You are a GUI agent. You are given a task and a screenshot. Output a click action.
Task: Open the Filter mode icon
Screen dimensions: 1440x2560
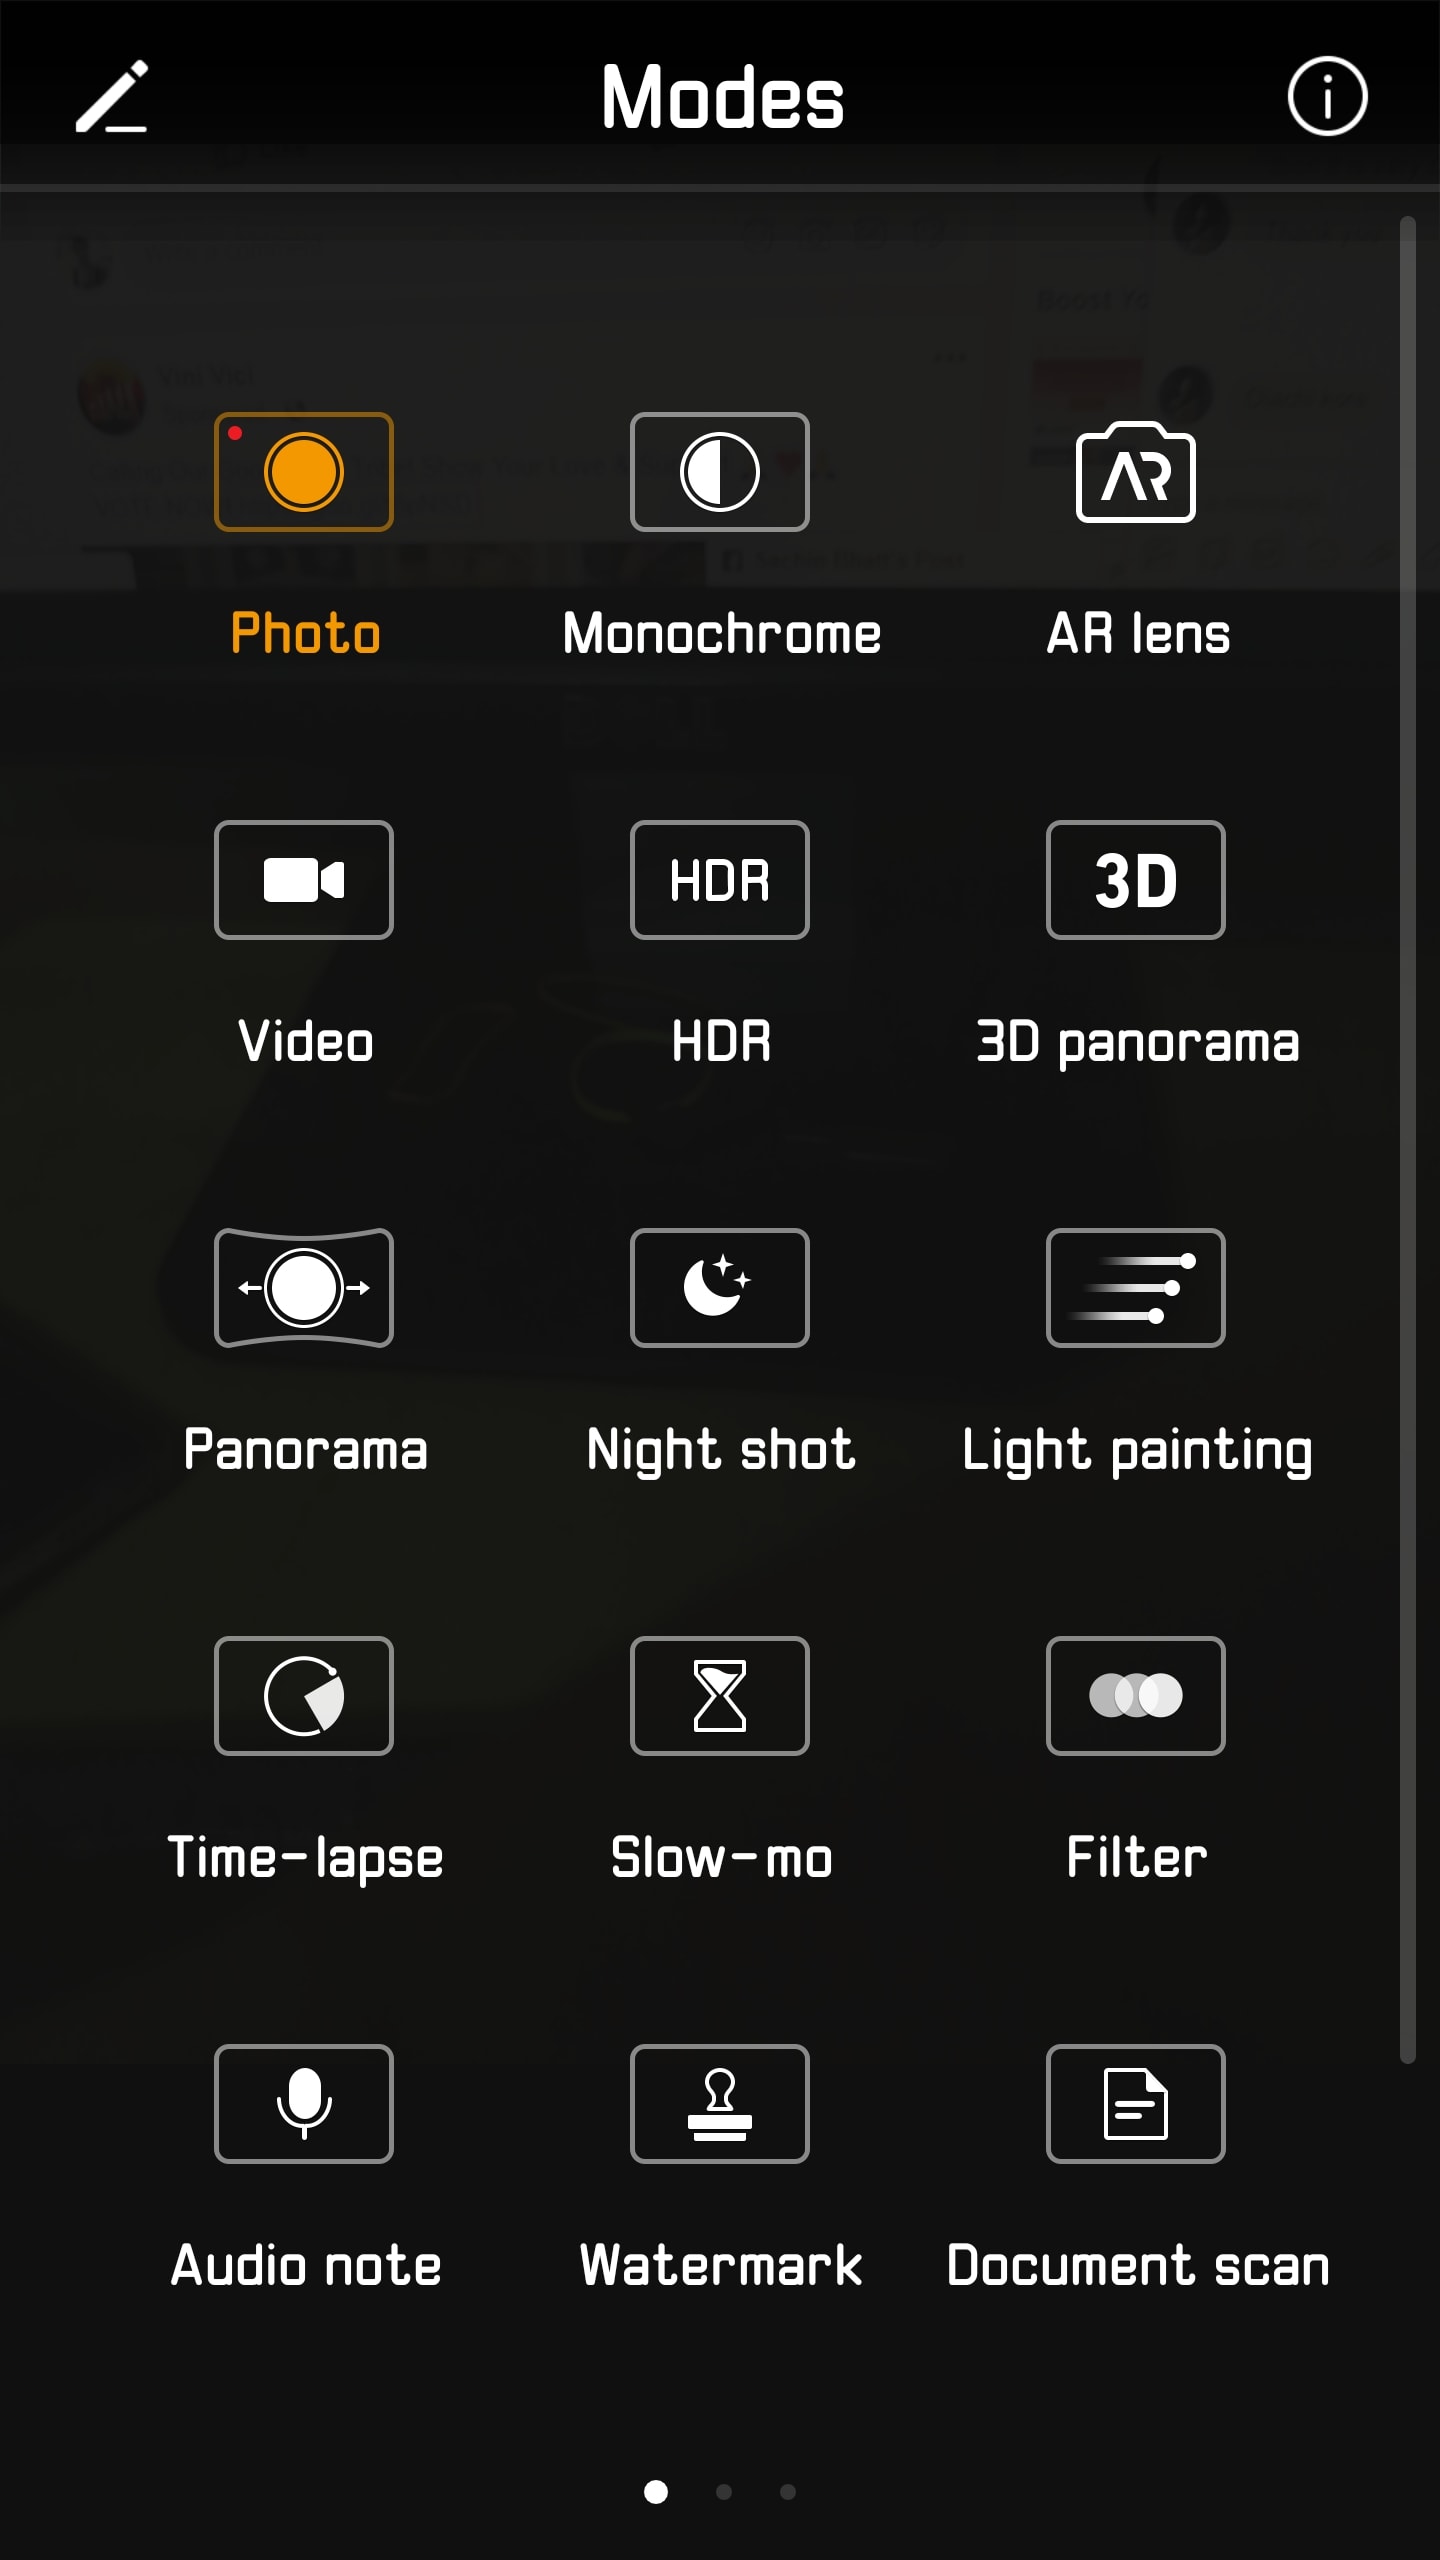coord(1136,1696)
